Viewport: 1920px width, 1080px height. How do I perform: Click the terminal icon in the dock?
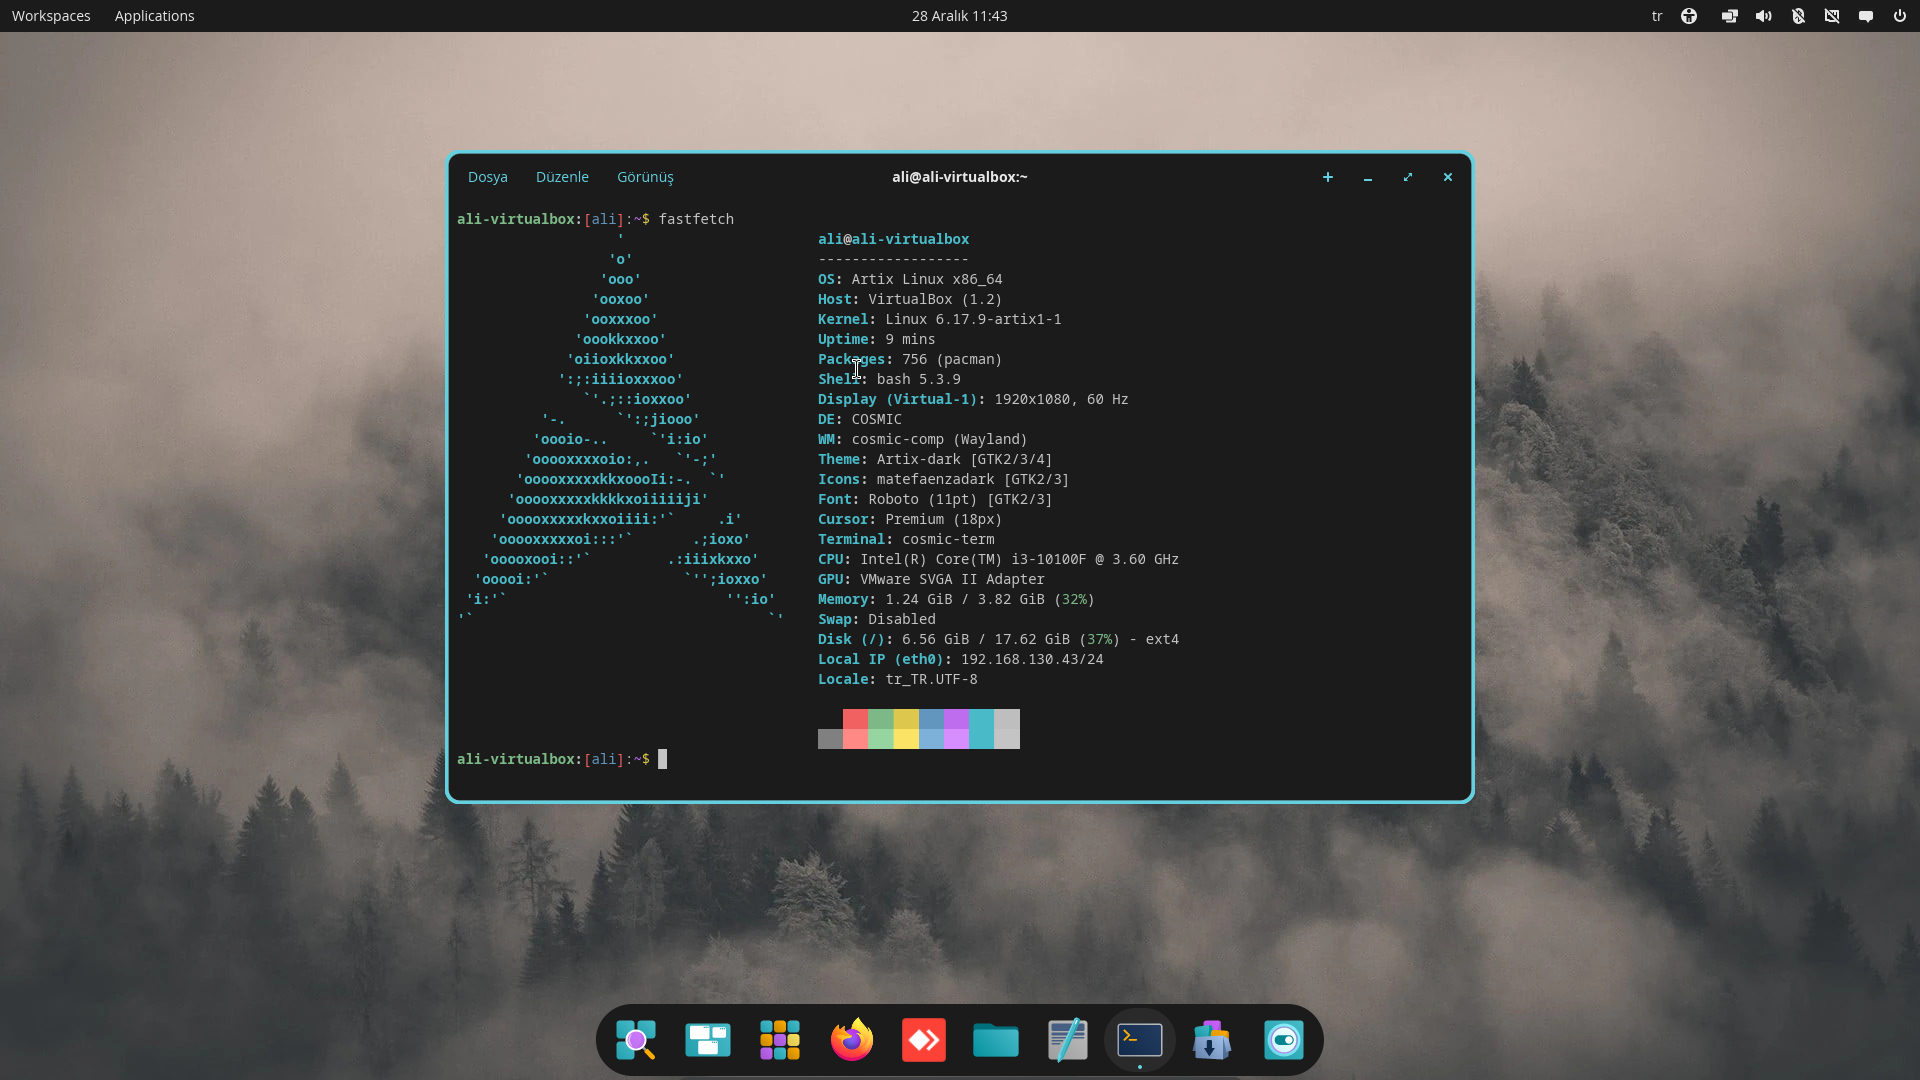point(1140,1040)
